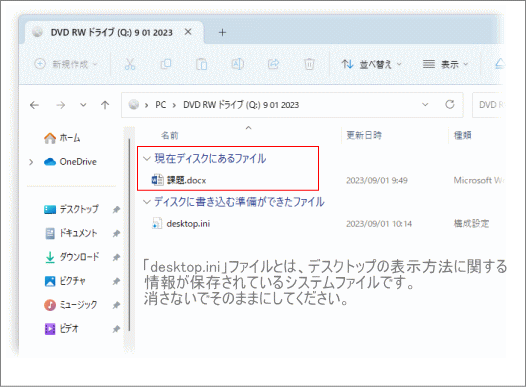
Task: Click the refresh button
Action: 450,105
